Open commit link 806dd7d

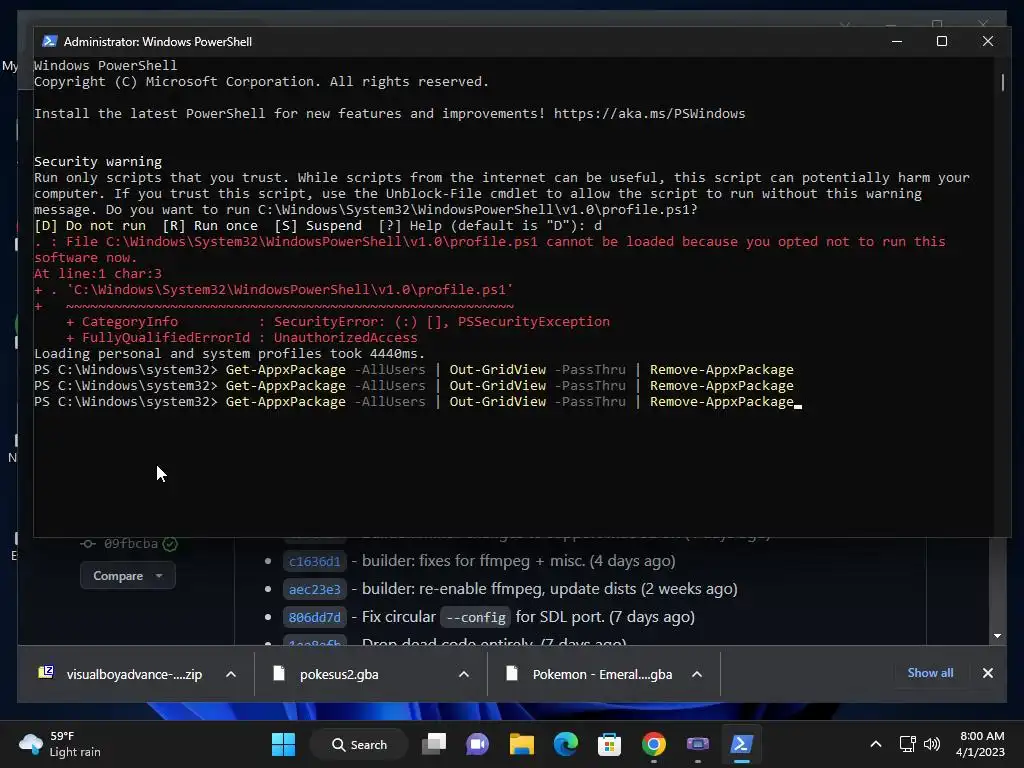(x=315, y=617)
